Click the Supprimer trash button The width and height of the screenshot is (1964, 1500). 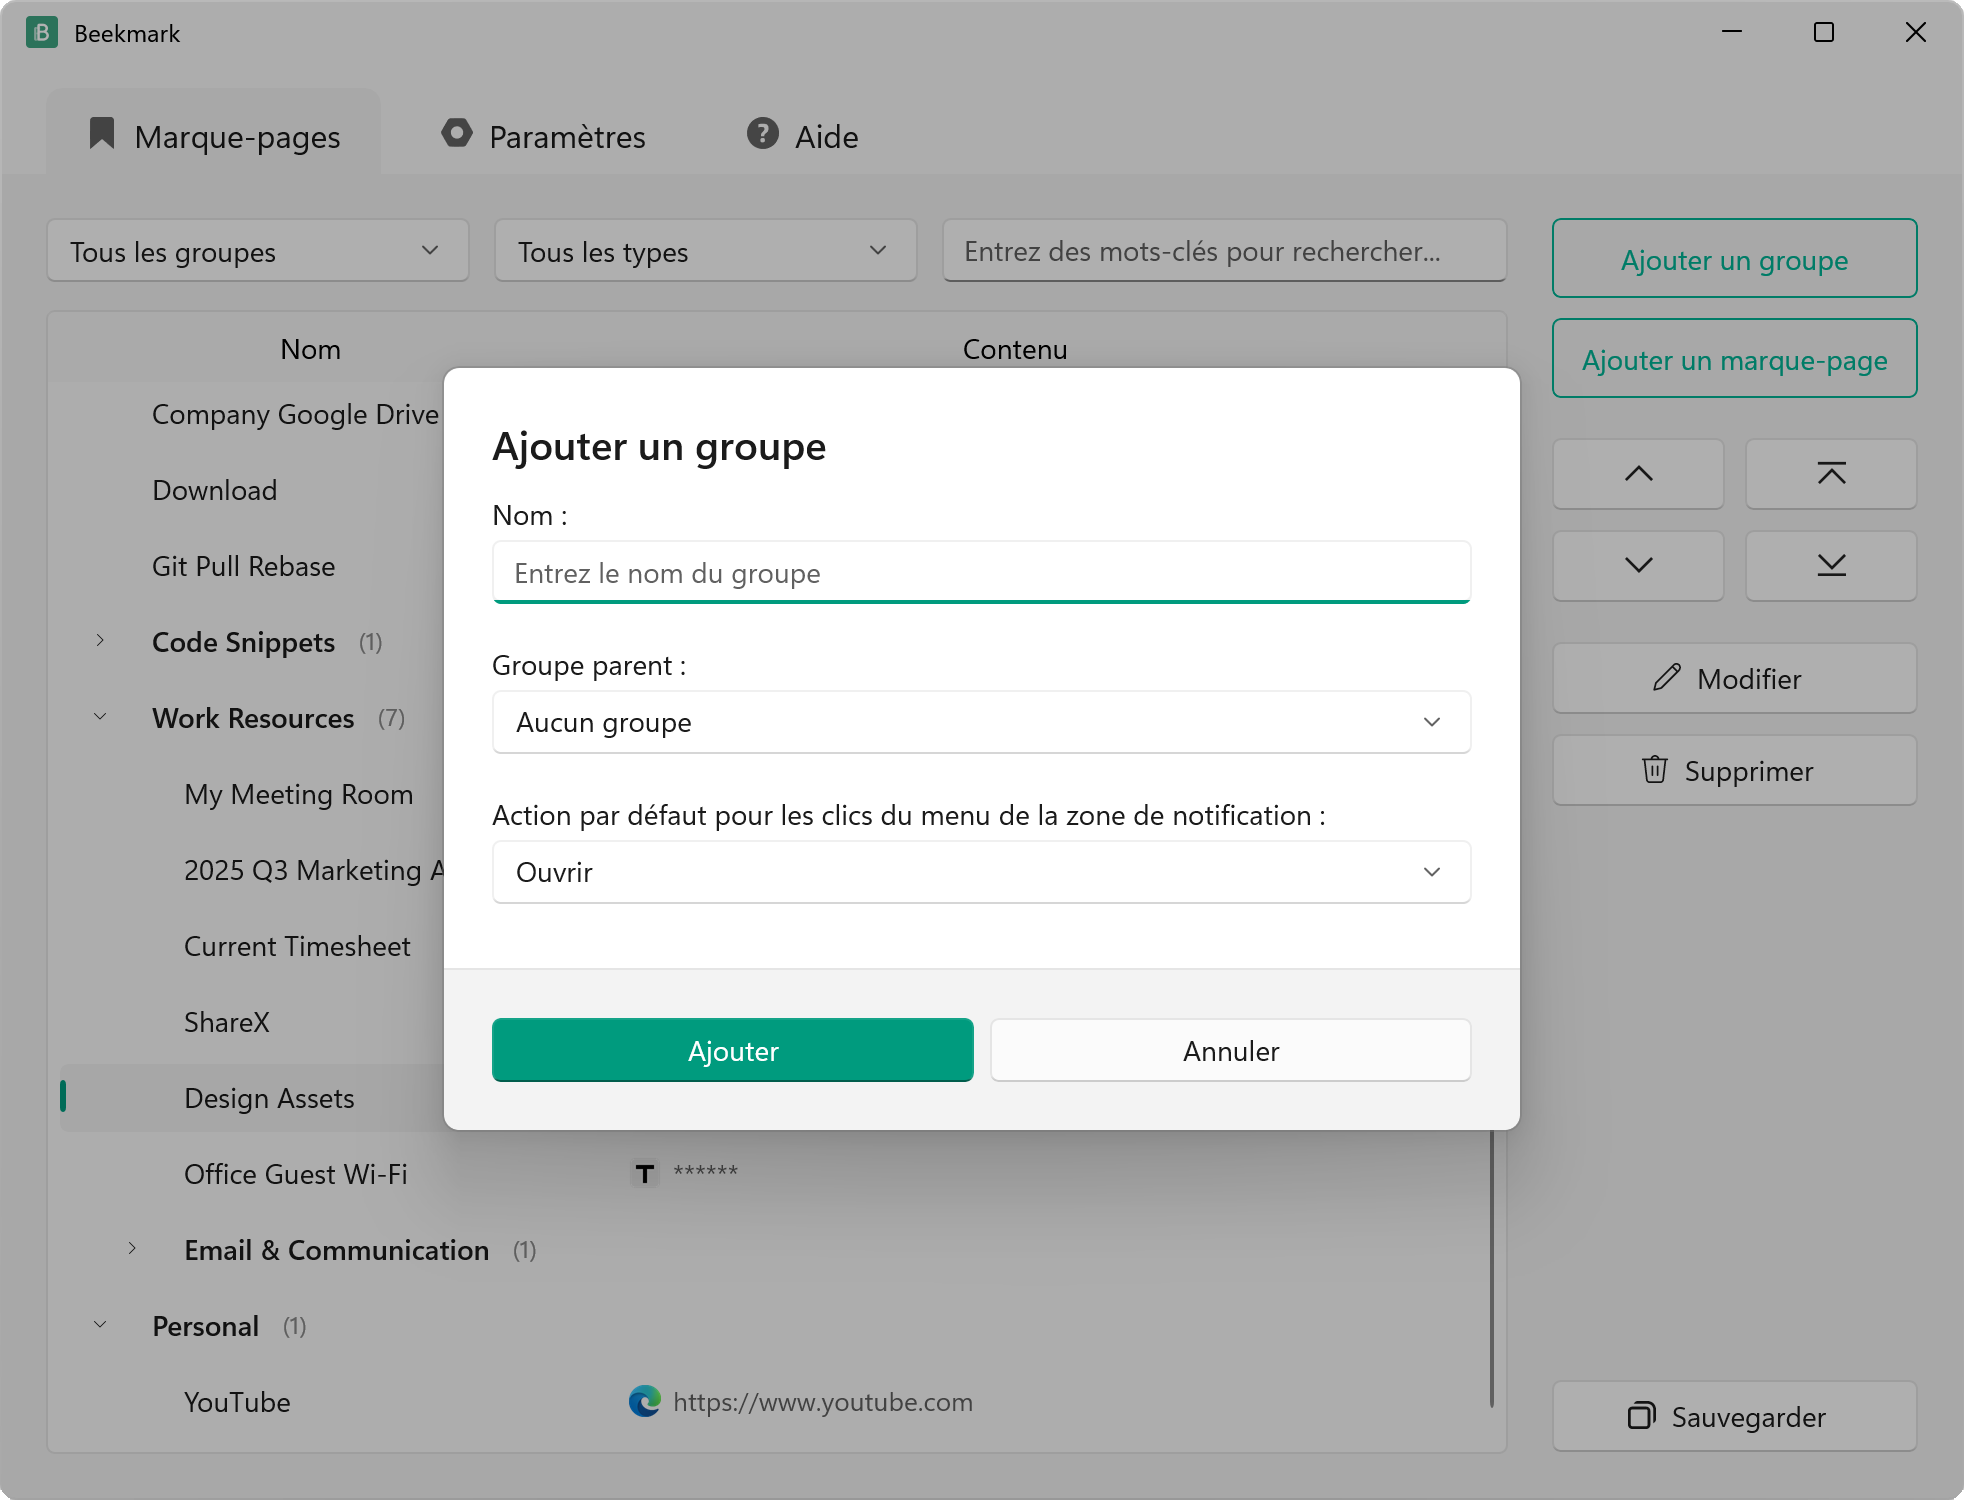coord(1735,771)
